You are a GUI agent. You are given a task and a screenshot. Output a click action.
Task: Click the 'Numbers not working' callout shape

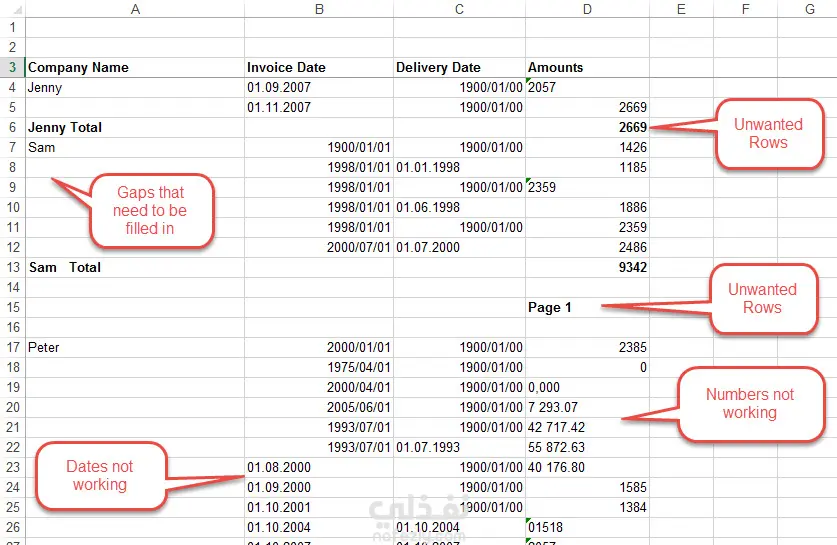[x=751, y=404]
